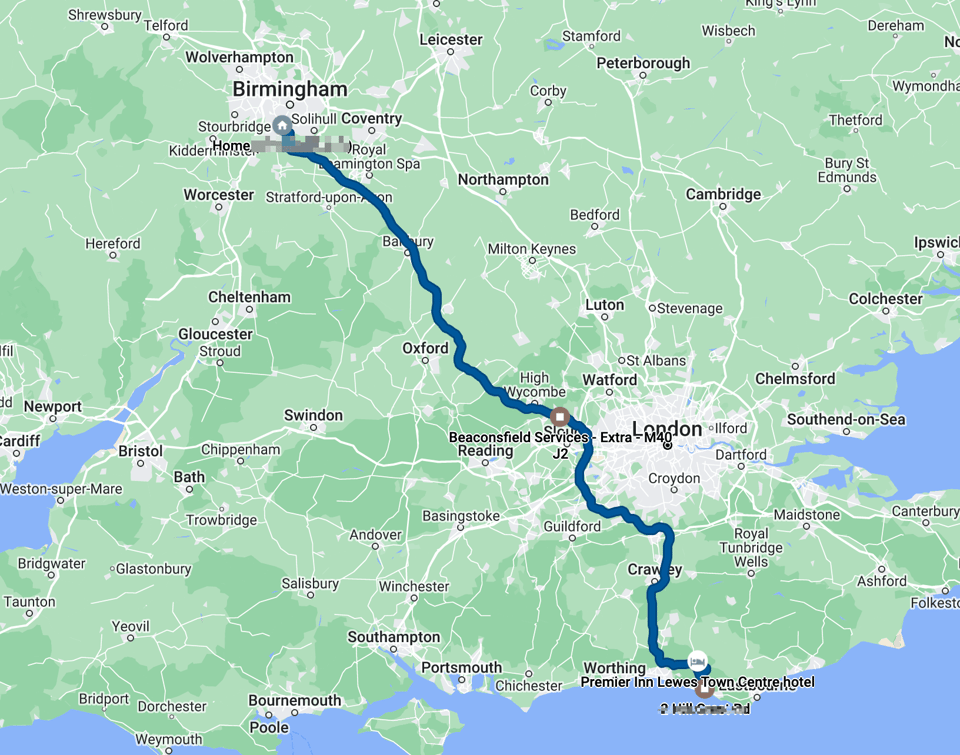Open the Premier Inn Lewes hotel bed icon
The height and width of the screenshot is (755, 960).
point(697,661)
